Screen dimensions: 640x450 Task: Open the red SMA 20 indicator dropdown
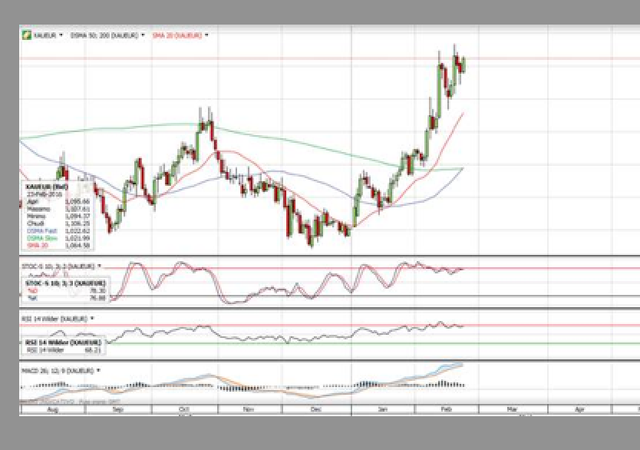pyautogui.click(x=207, y=35)
